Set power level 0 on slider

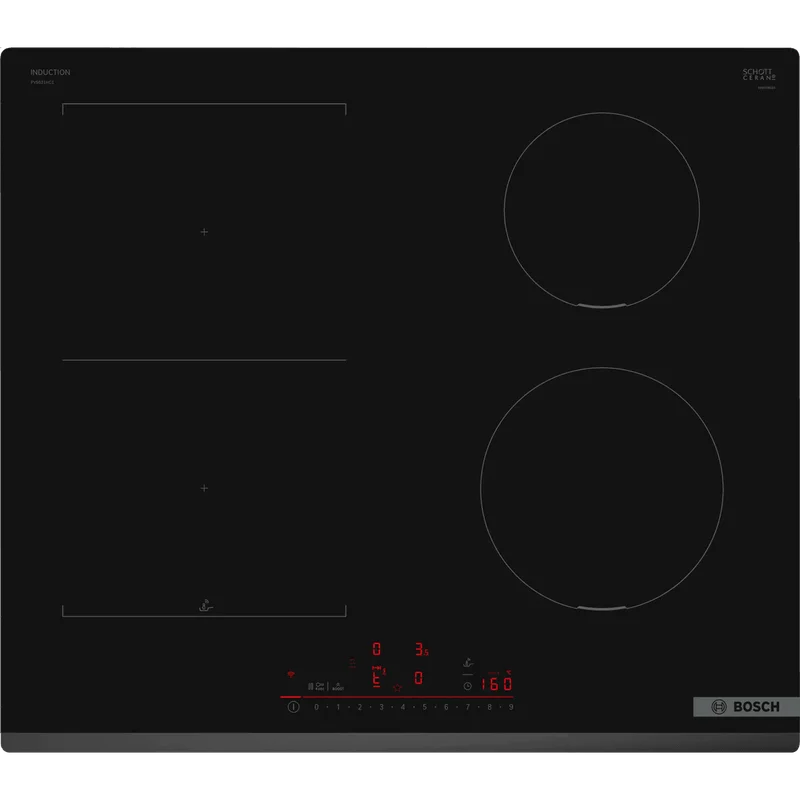click(x=316, y=707)
